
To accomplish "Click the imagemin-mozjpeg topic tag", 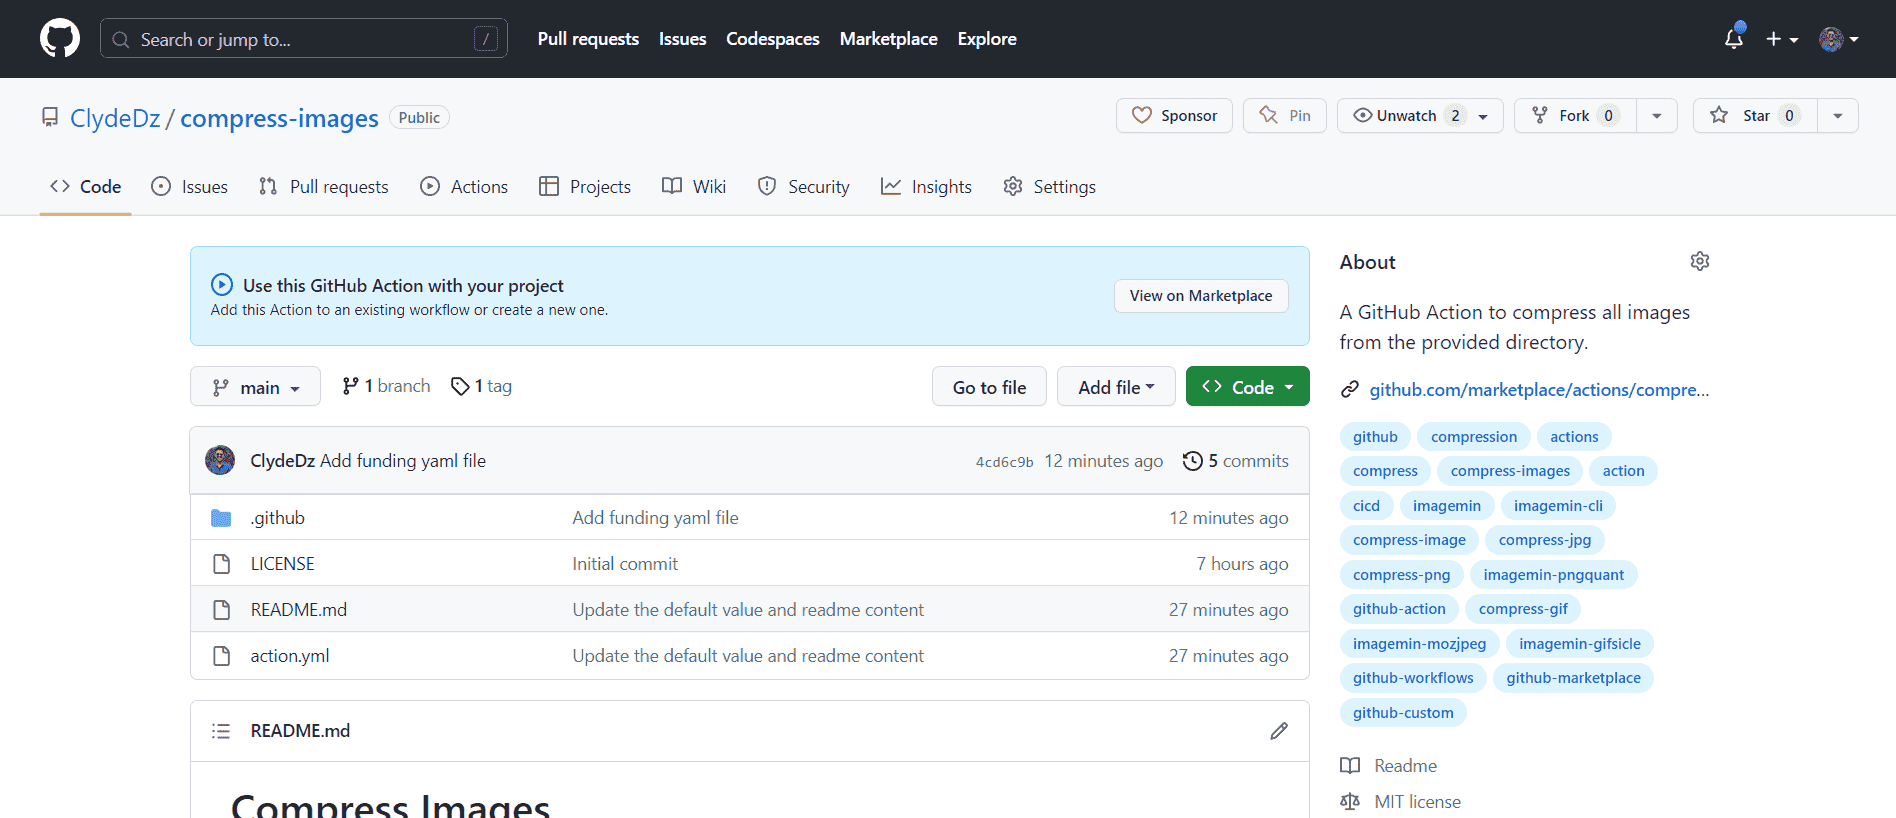I will [1419, 644].
